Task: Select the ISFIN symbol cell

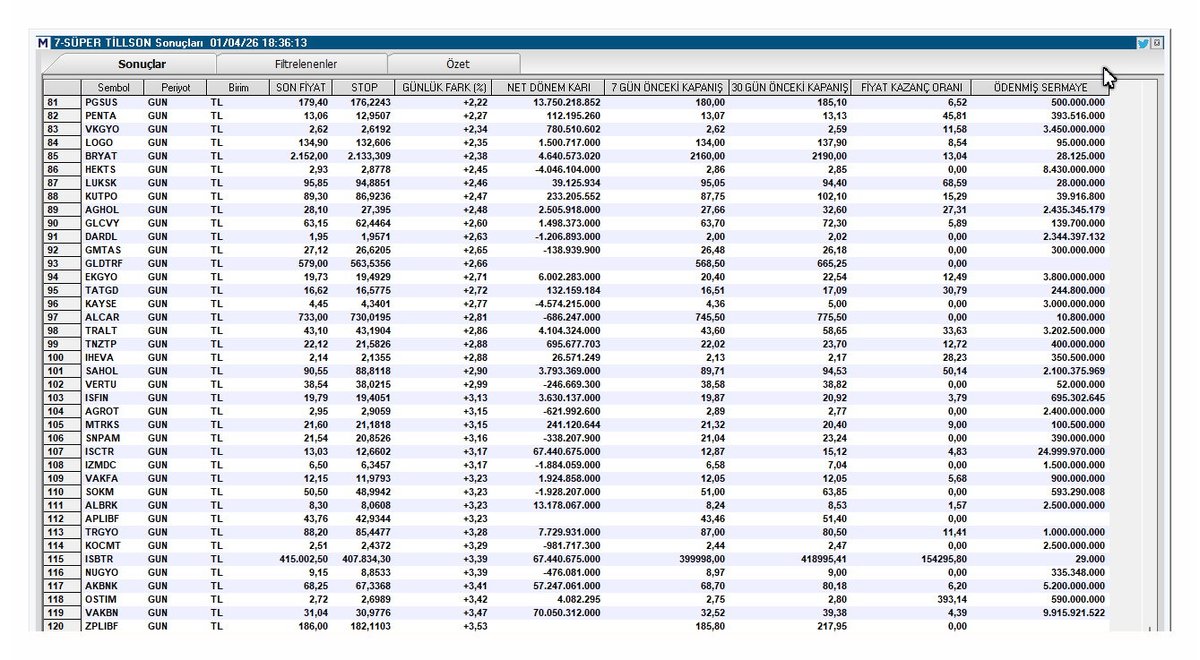Action: click(113, 399)
